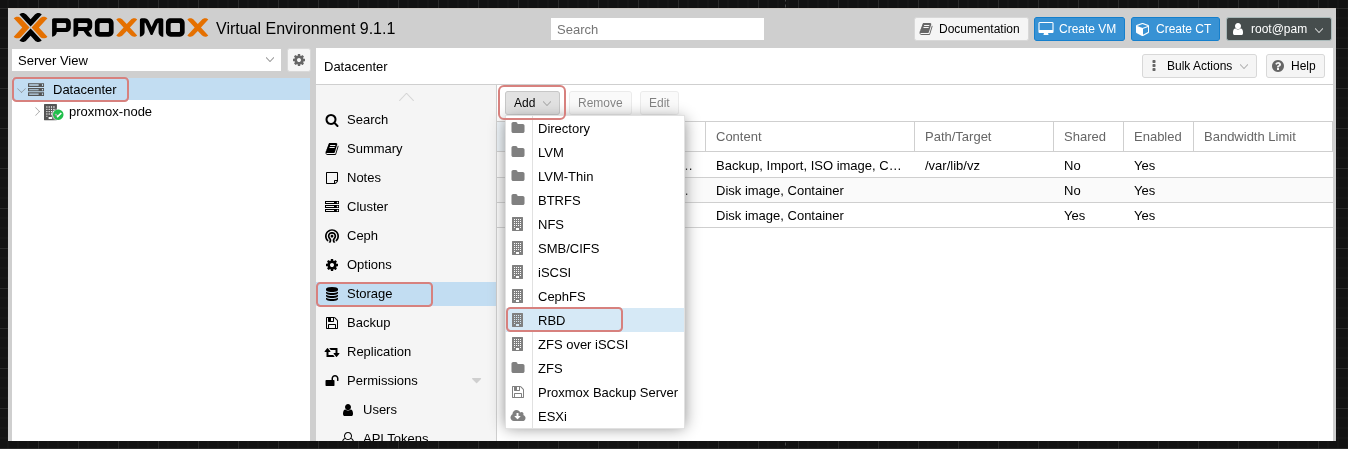Image resolution: width=1348 pixels, height=449 pixels.
Task: Click the Replication icon in sidebar
Action: coord(332,352)
